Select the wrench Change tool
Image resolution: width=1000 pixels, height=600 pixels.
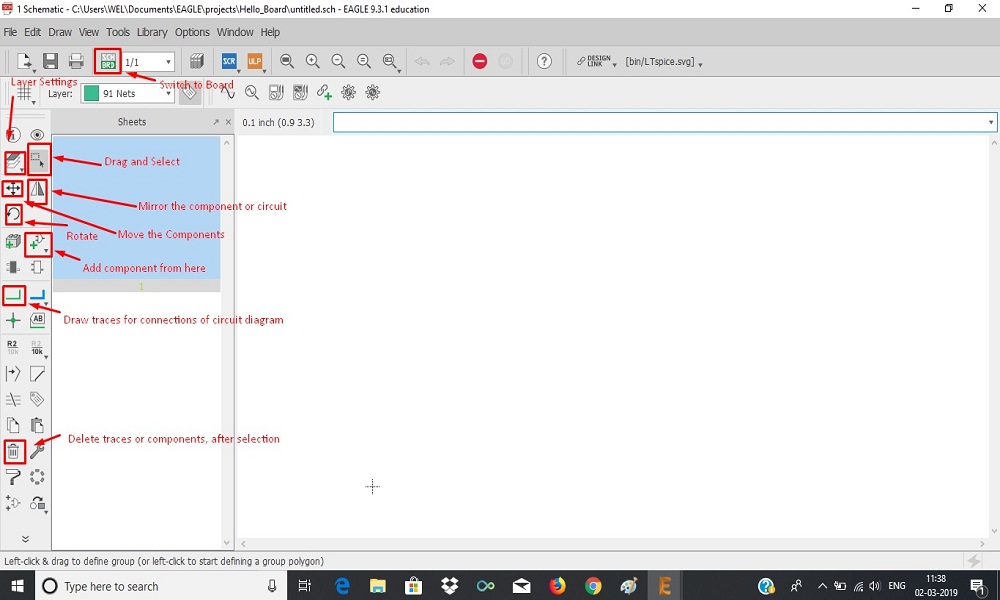(x=37, y=451)
